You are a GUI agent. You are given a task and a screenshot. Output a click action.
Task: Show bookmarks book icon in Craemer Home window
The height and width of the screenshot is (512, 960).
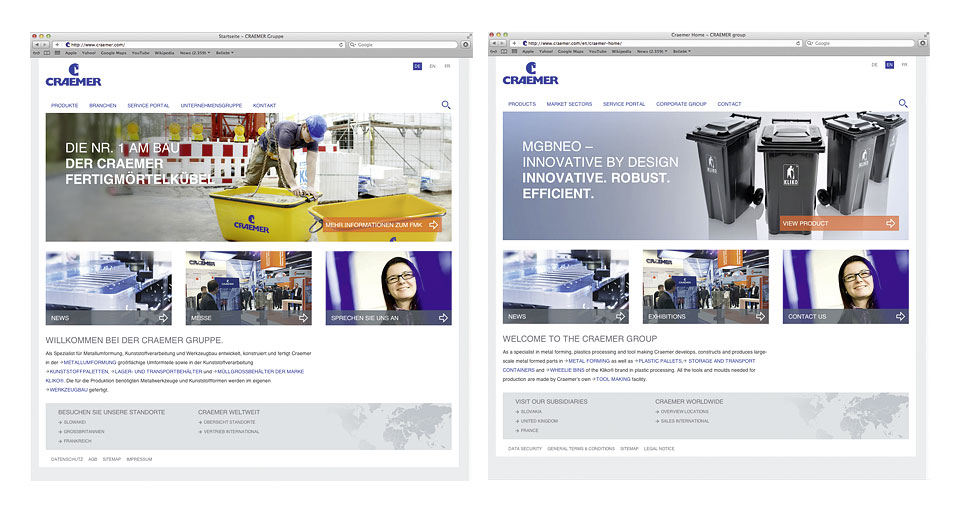[504, 51]
